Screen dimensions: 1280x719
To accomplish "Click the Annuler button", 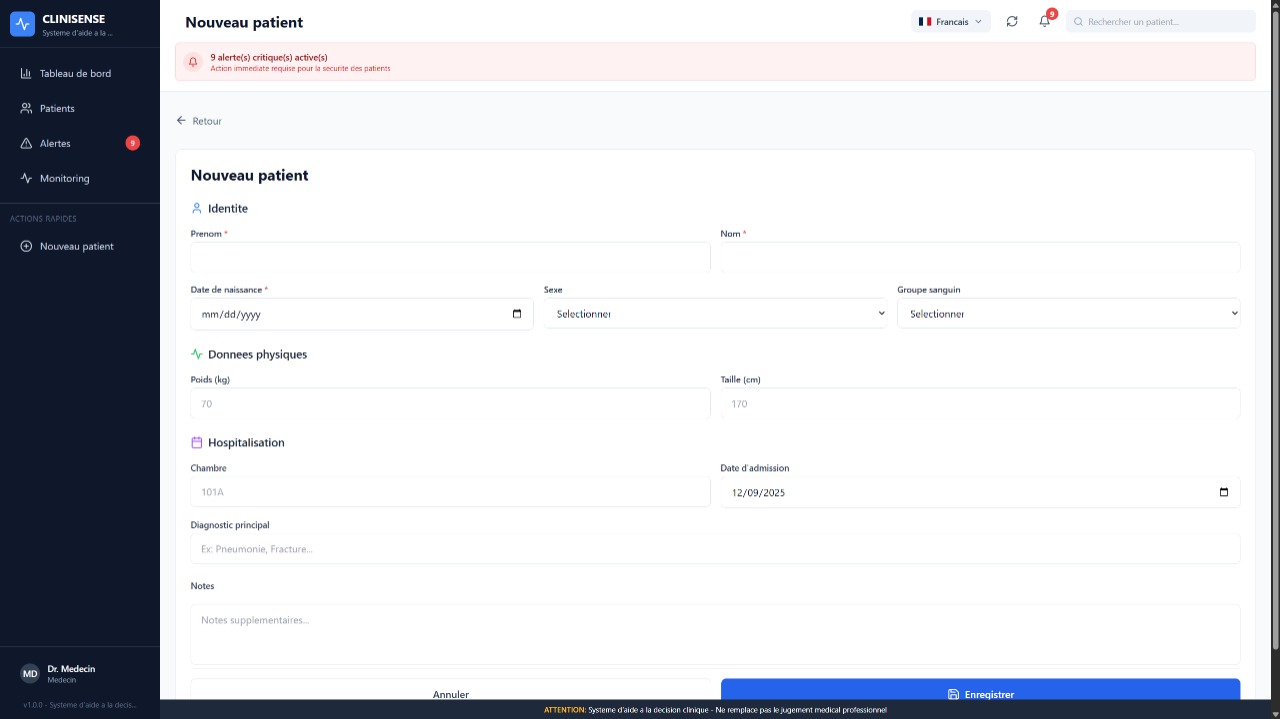I will tap(450, 690).
